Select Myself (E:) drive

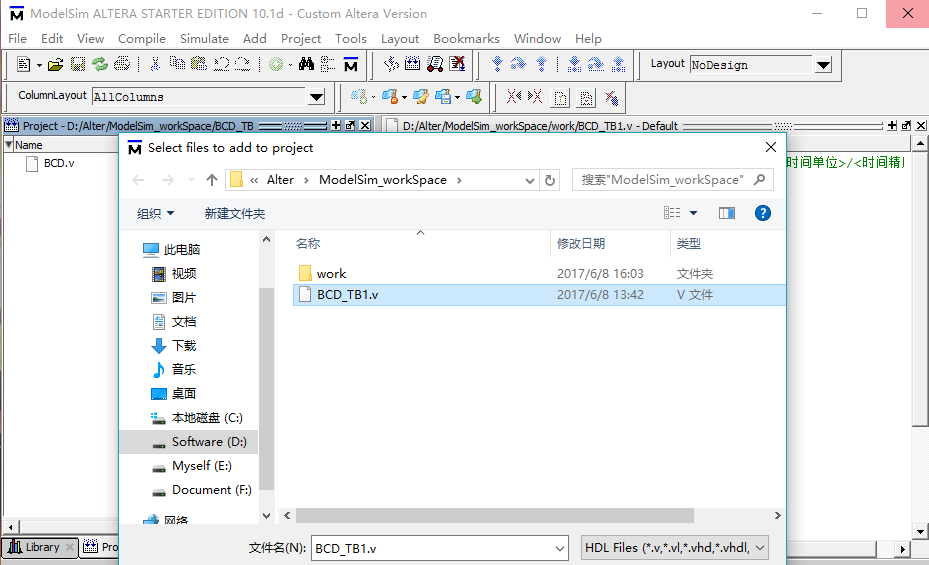click(x=201, y=466)
